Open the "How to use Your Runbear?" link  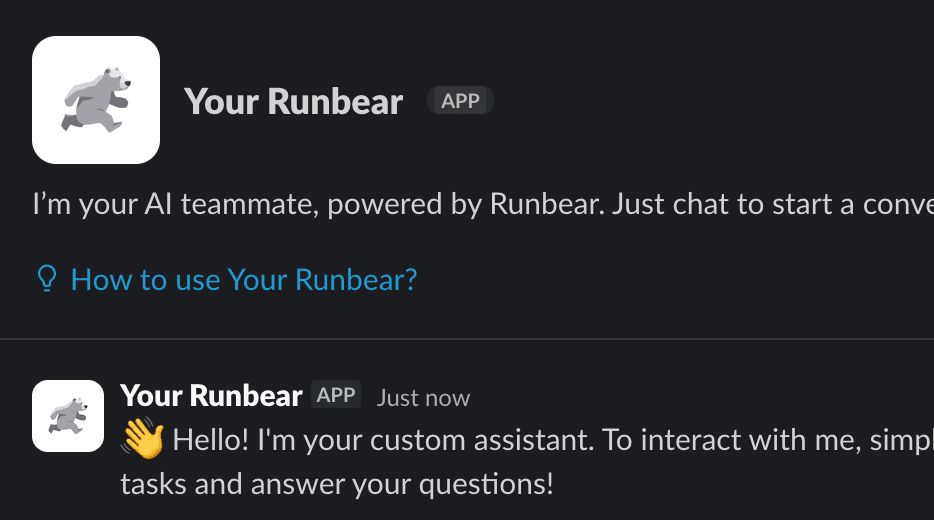point(243,279)
